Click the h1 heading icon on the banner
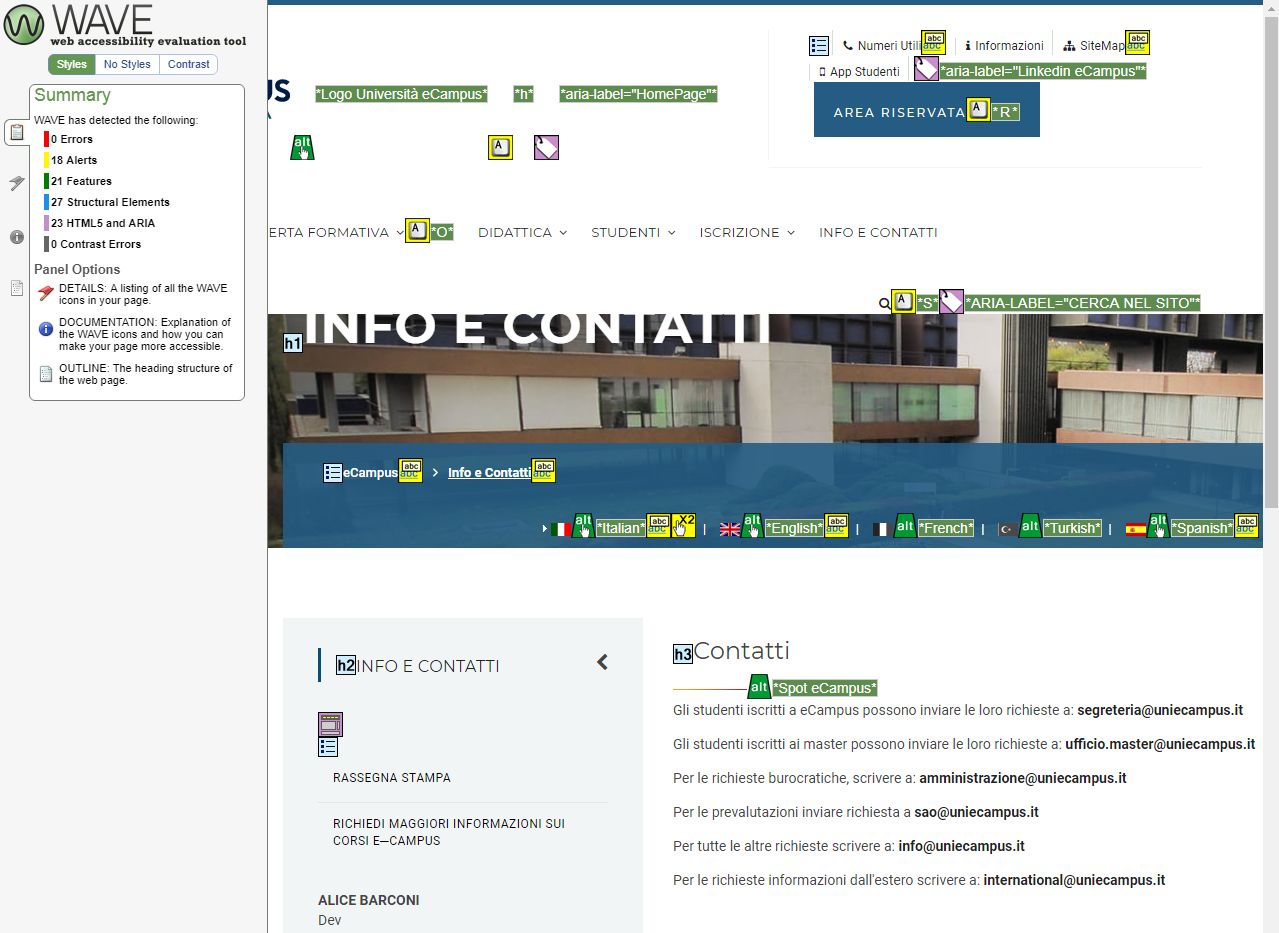Screen dimensions: 1279x933 click(x=293, y=343)
